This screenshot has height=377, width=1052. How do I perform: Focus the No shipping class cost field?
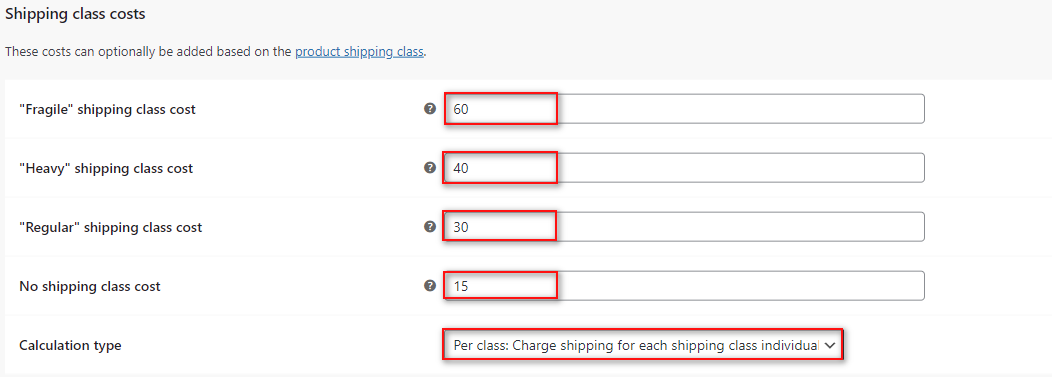coord(684,286)
